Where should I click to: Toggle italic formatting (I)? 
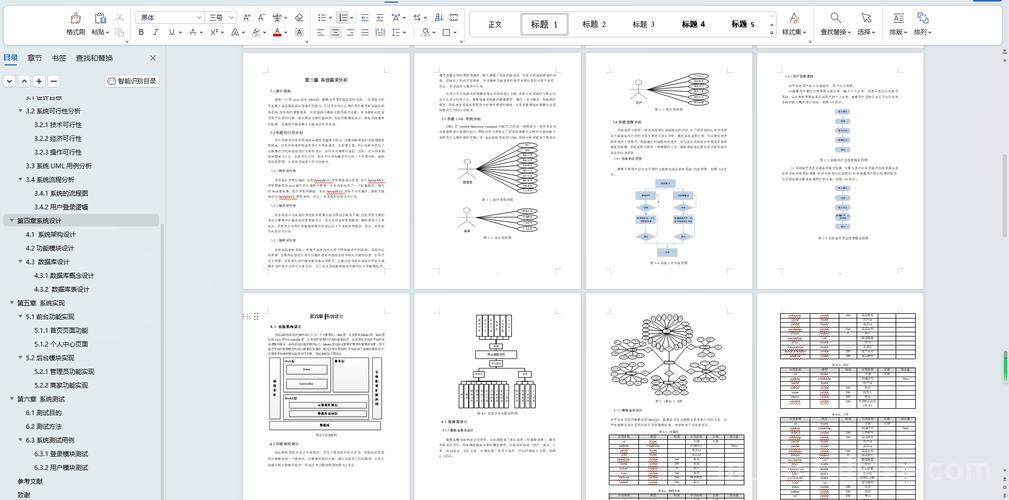tap(155, 32)
